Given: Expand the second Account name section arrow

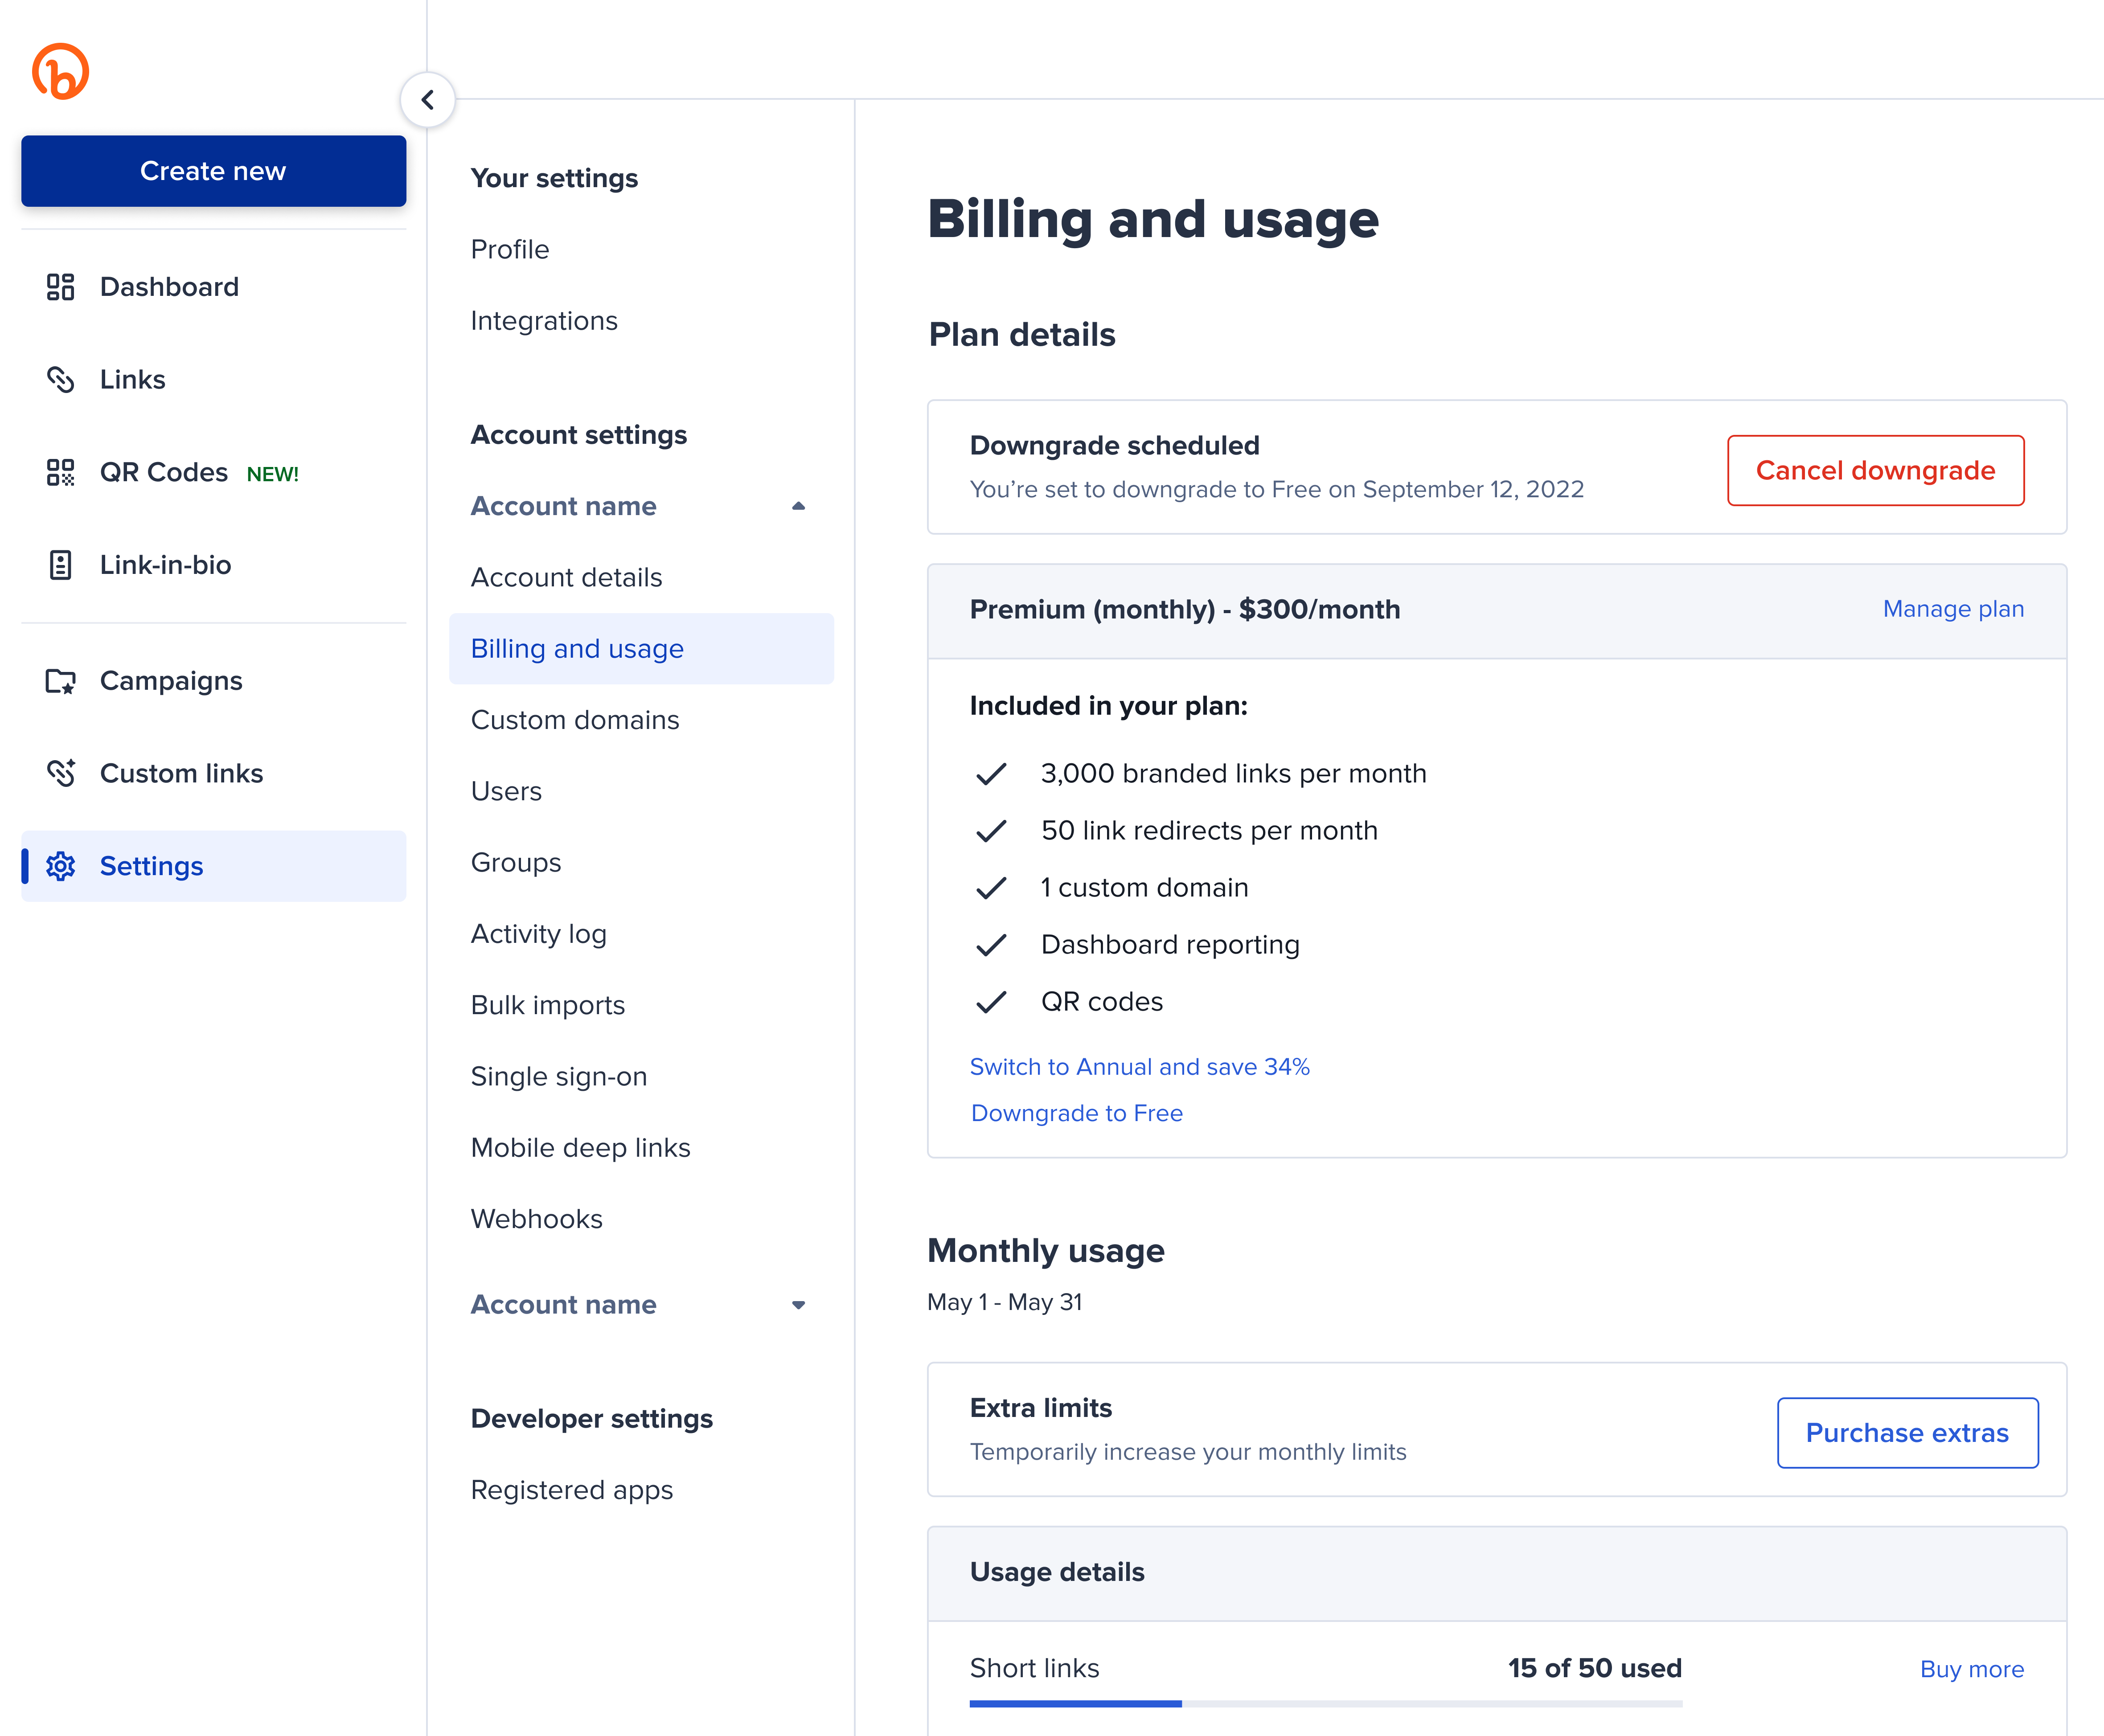Looking at the screenshot, I should click(x=798, y=1305).
